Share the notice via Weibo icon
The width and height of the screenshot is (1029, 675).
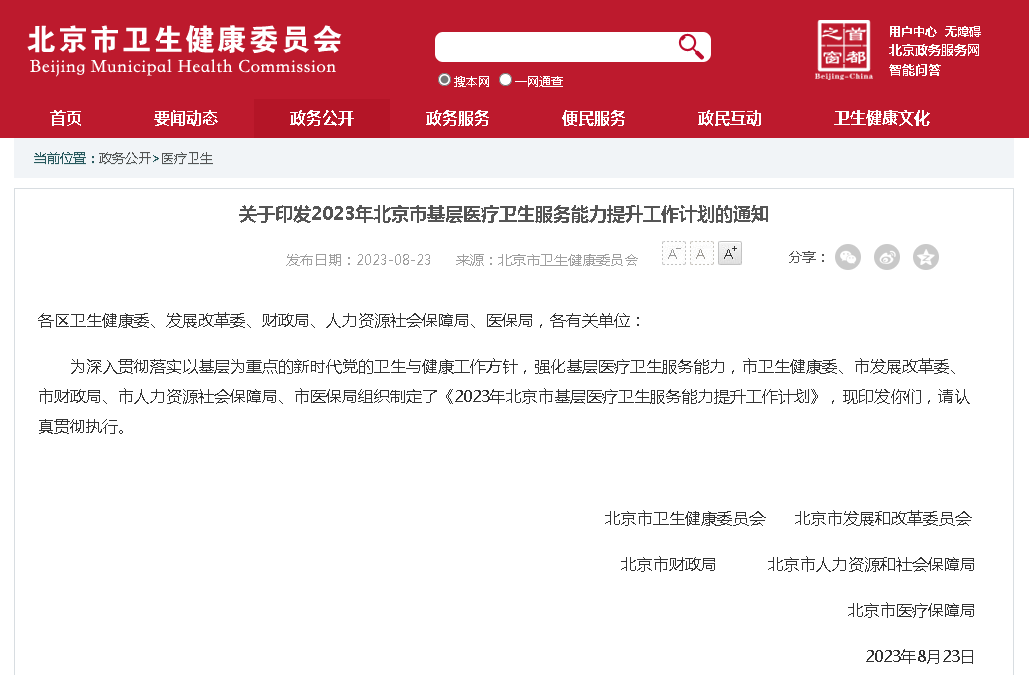(x=887, y=257)
